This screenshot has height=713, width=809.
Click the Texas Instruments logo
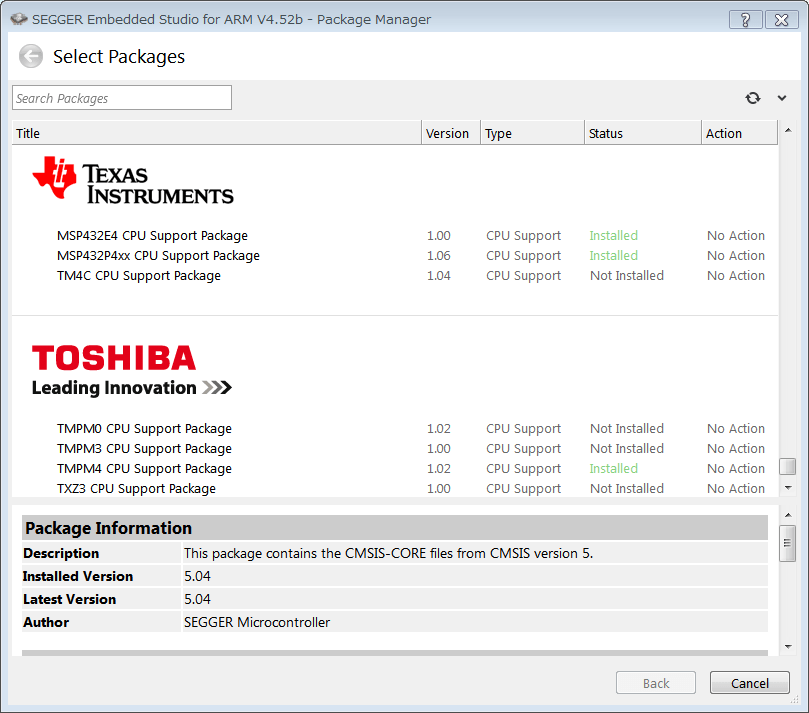tap(133, 182)
